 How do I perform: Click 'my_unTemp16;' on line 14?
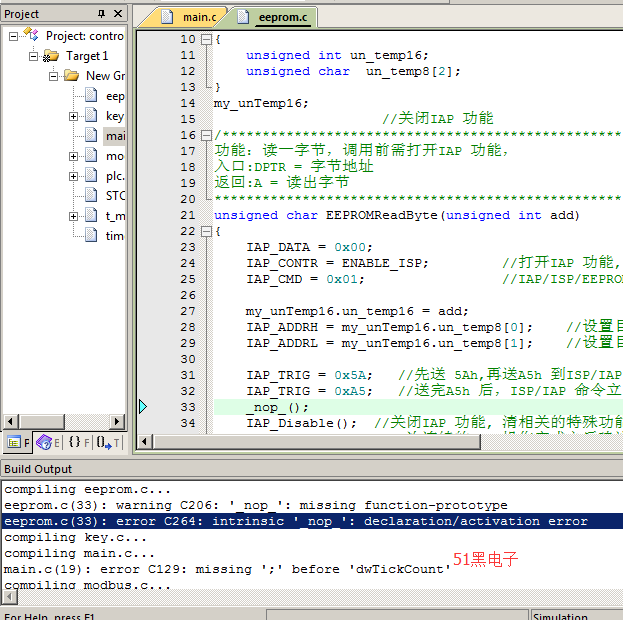261,103
